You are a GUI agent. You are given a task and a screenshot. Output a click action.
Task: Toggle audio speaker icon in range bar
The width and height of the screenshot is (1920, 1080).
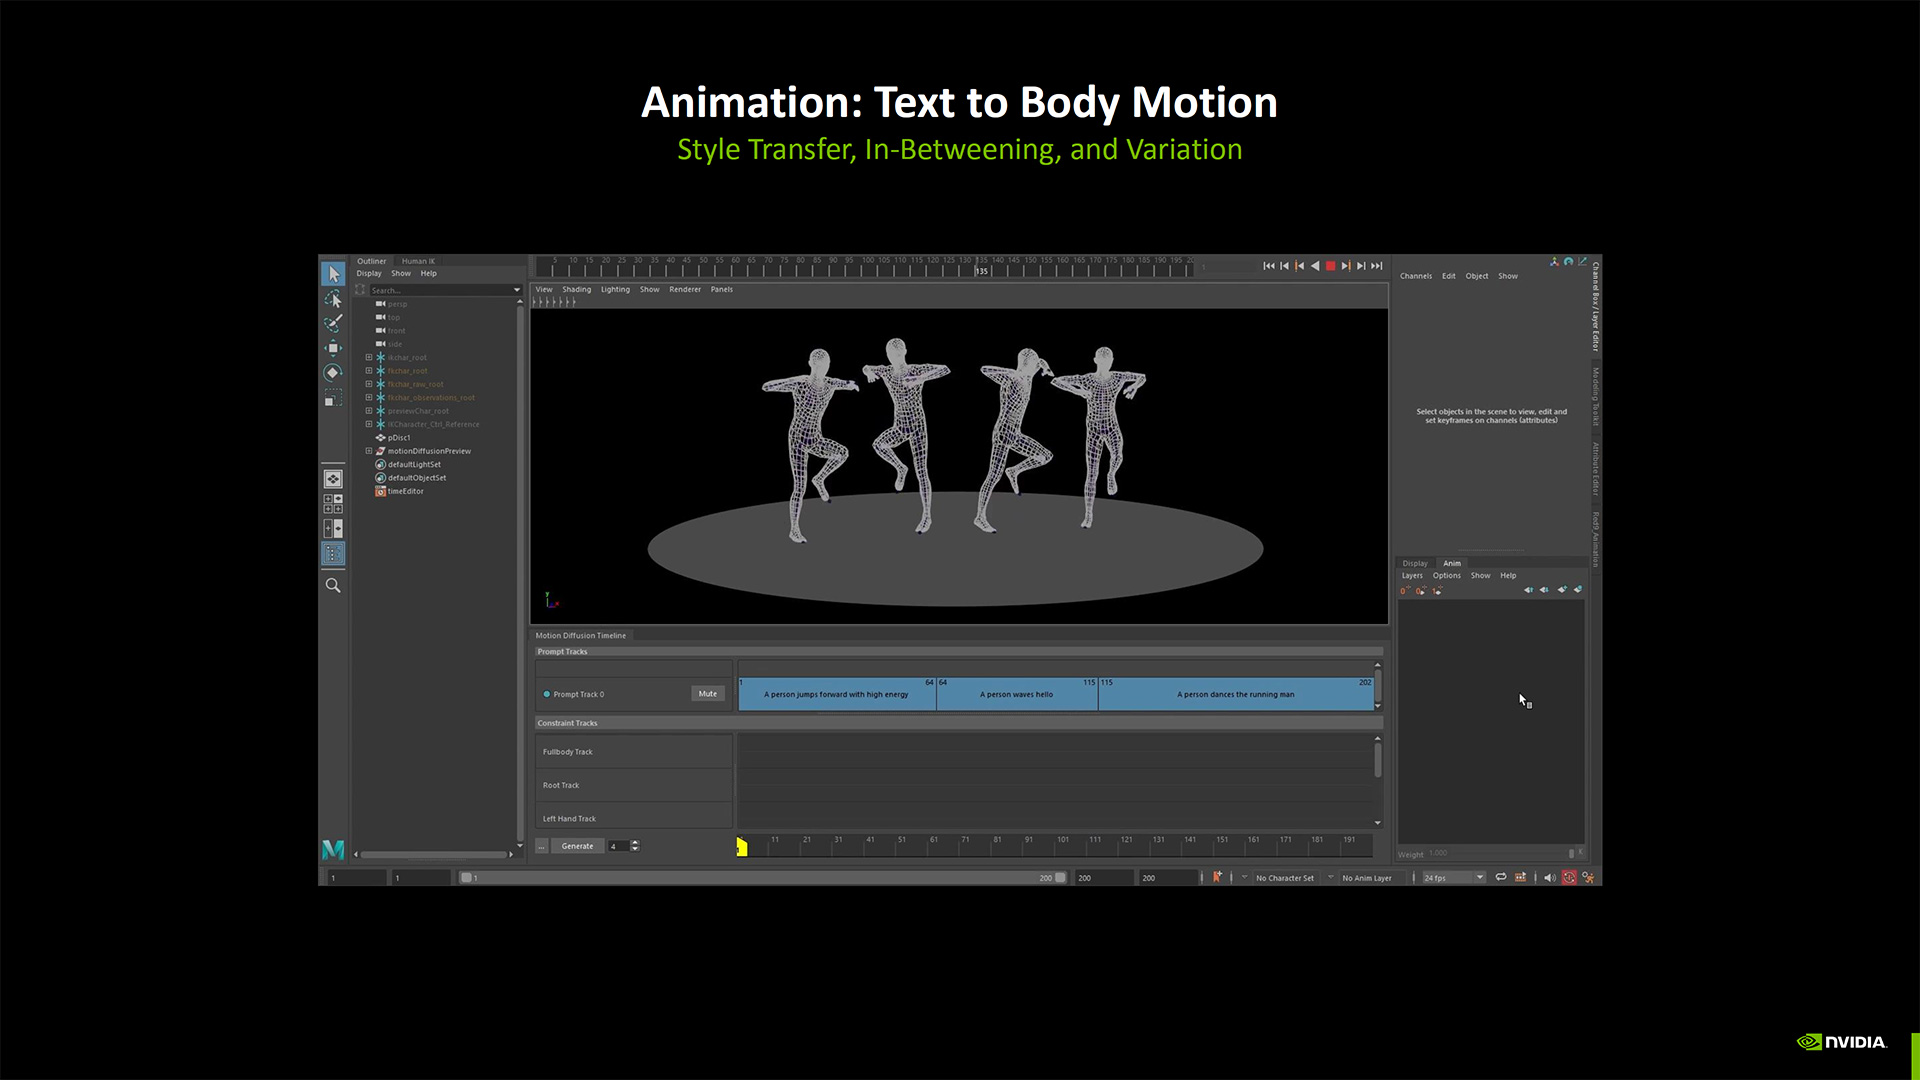coord(1549,878)
